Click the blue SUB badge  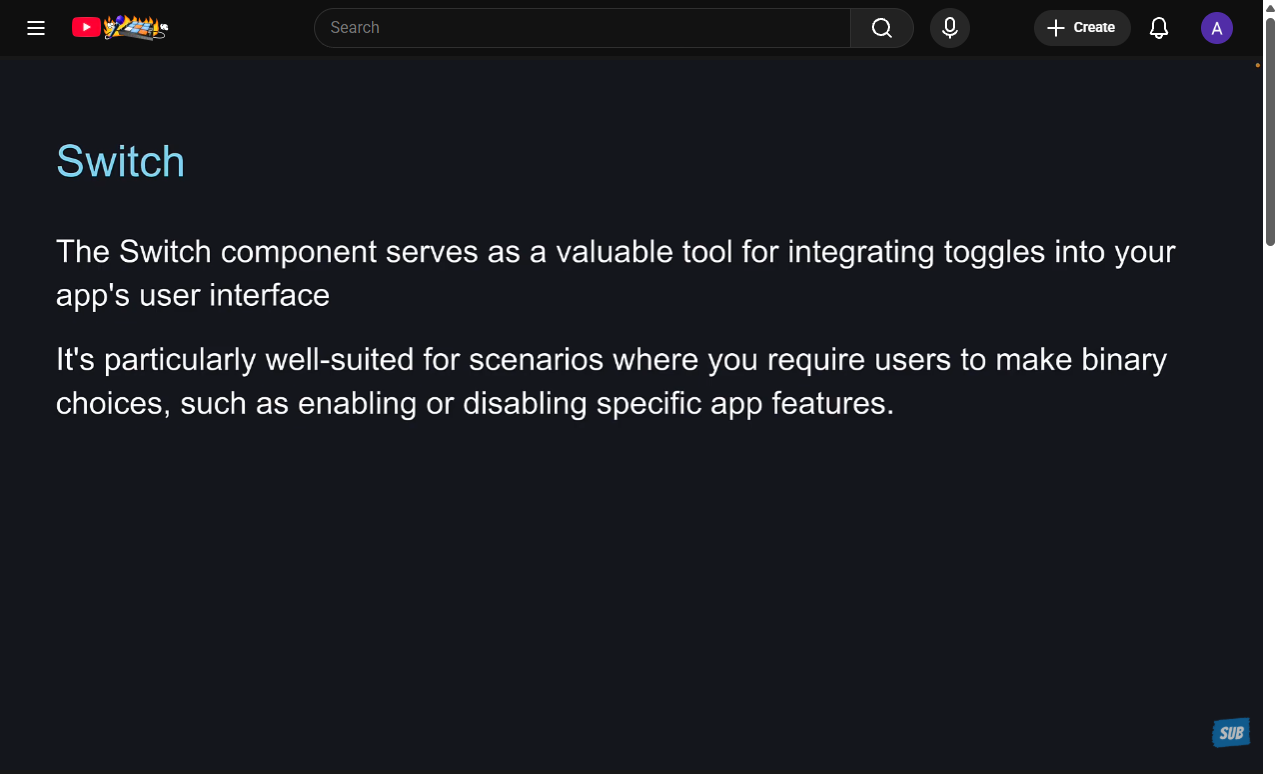click(x=1231, y=733)
